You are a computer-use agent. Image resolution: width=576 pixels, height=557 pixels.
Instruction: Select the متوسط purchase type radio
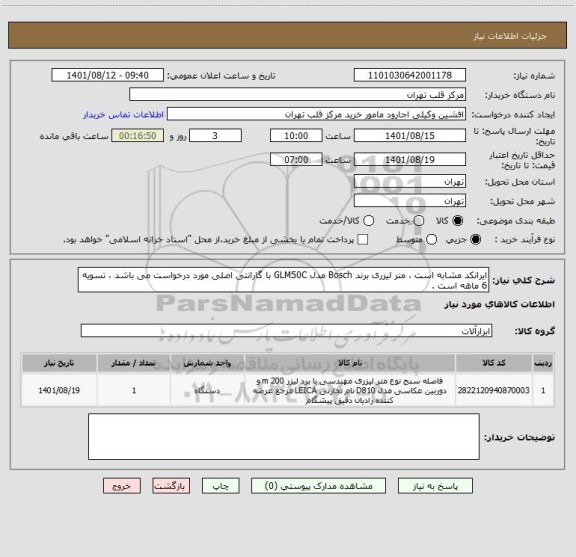(x=431, y=240)
